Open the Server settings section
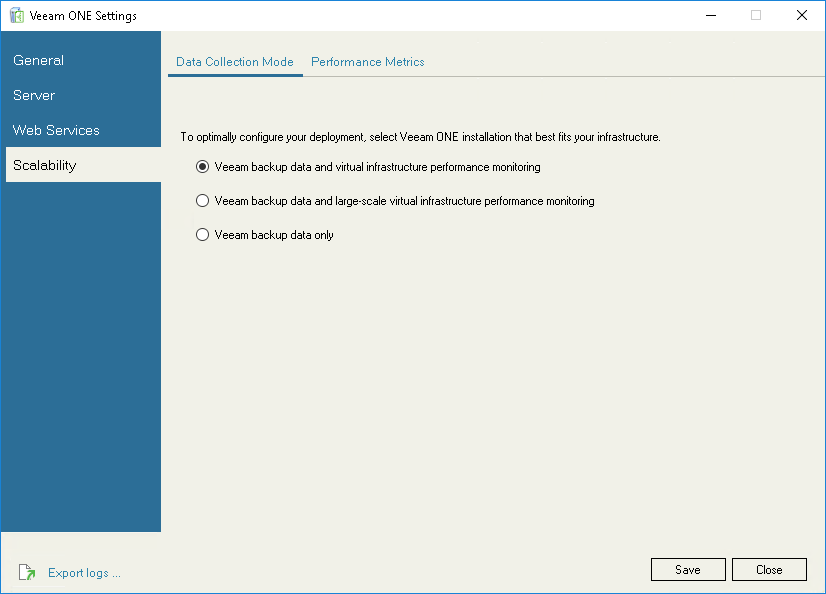This screenshot has height=594, width=826. coord(33,95)
